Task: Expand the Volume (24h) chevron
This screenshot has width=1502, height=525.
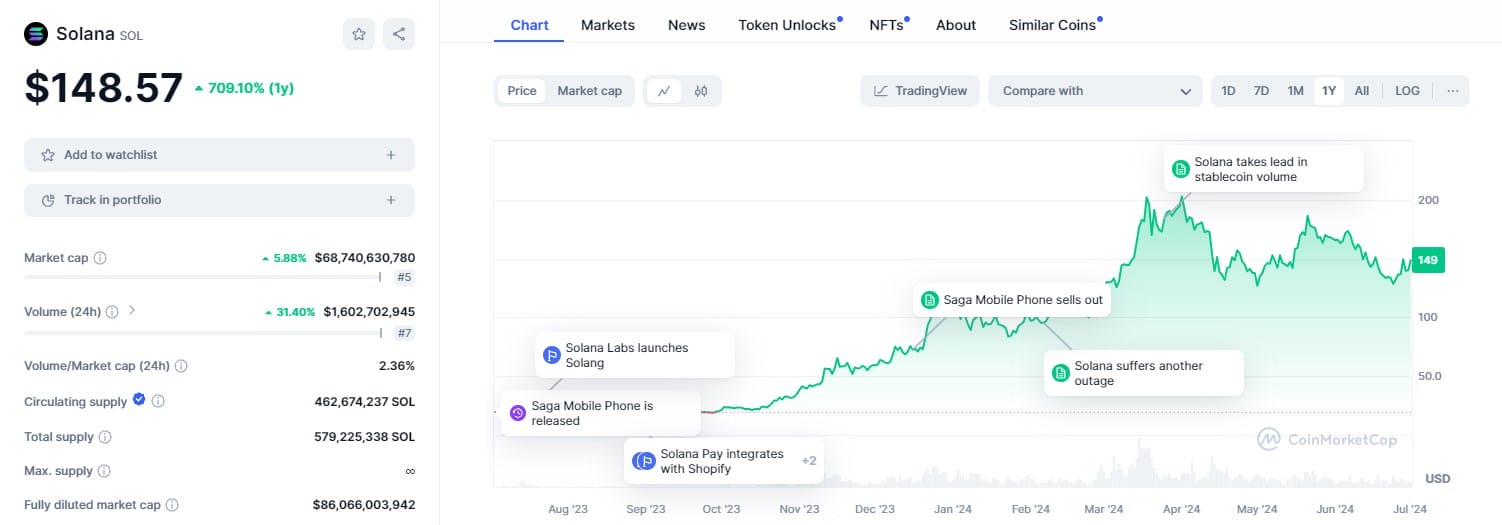Action: tap(132, 311)
